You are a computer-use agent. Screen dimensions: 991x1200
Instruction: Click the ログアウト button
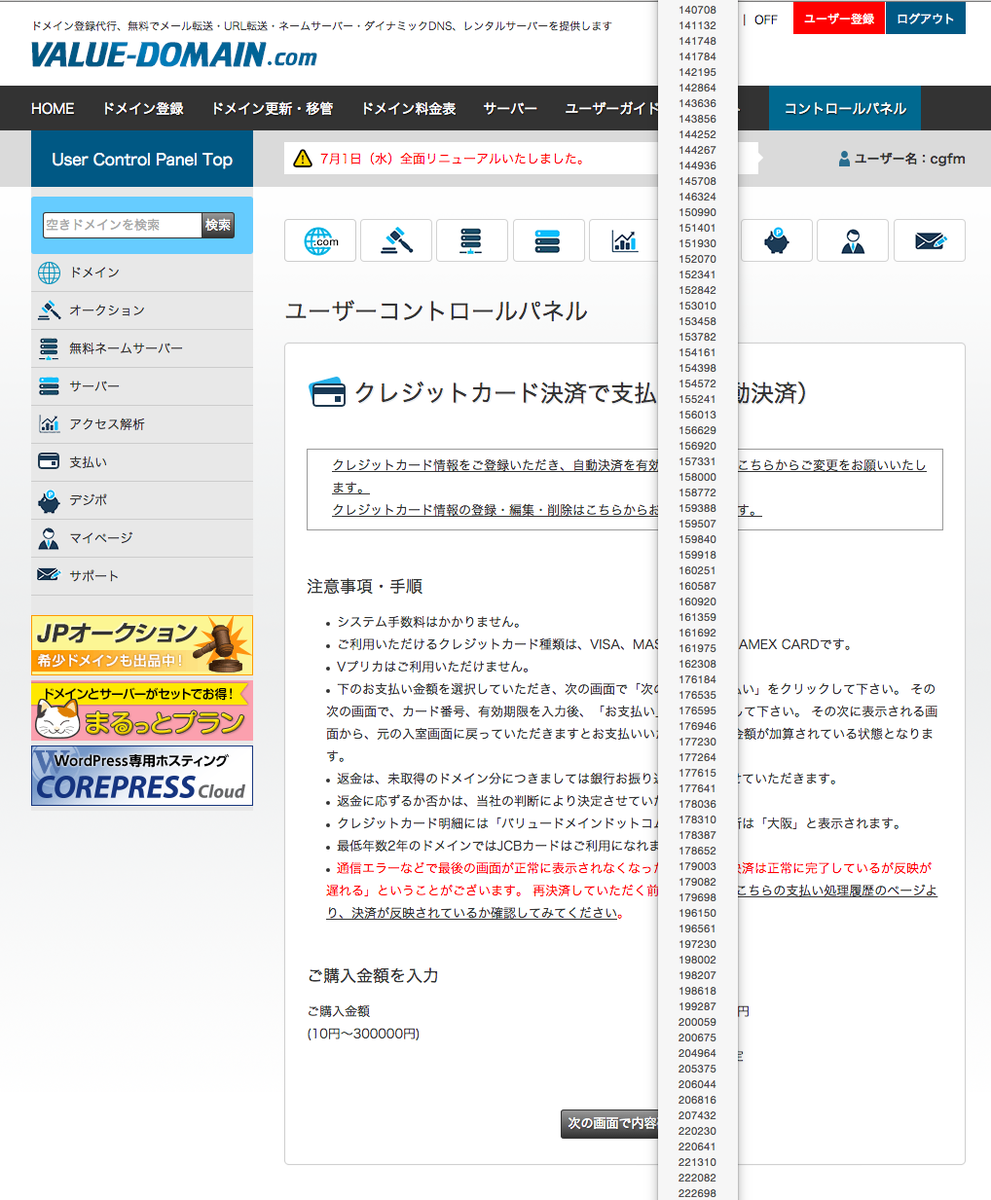tap(925, 18)
